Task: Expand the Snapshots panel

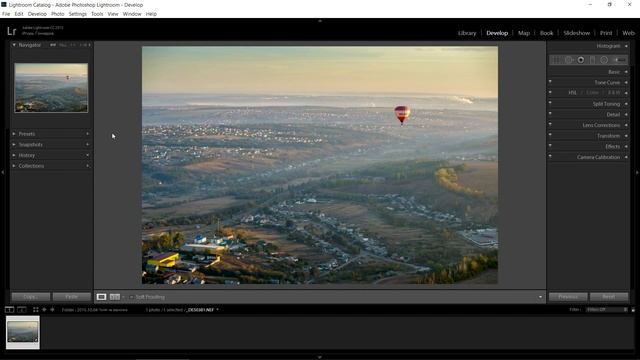Action: [14, 144]
